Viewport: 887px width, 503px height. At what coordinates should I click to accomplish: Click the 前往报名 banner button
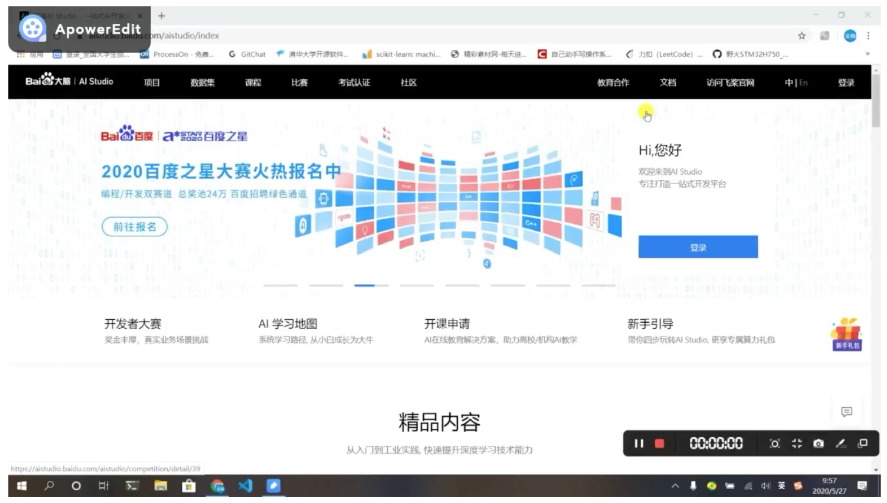point(135,227)
